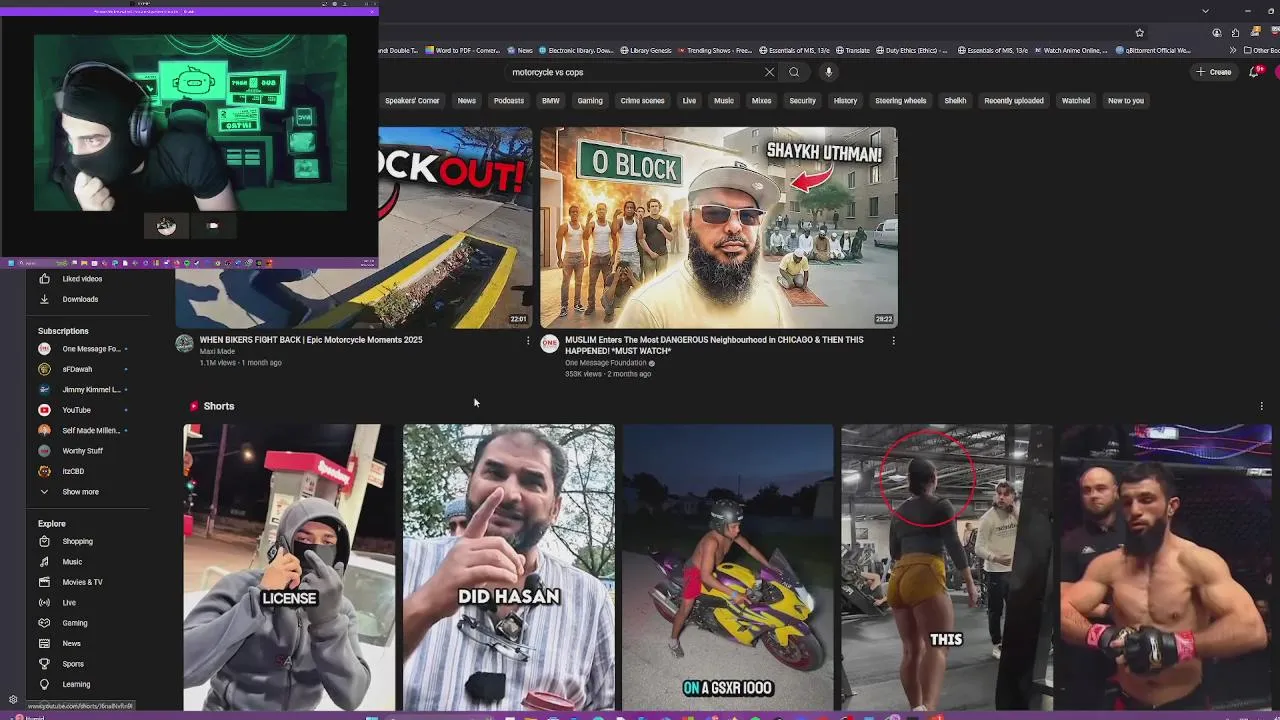Image resolution: width=1280 pixels, height=720 pixels.
Task: Select the New to you filter chip
Action: click(x=1125, y=100)
